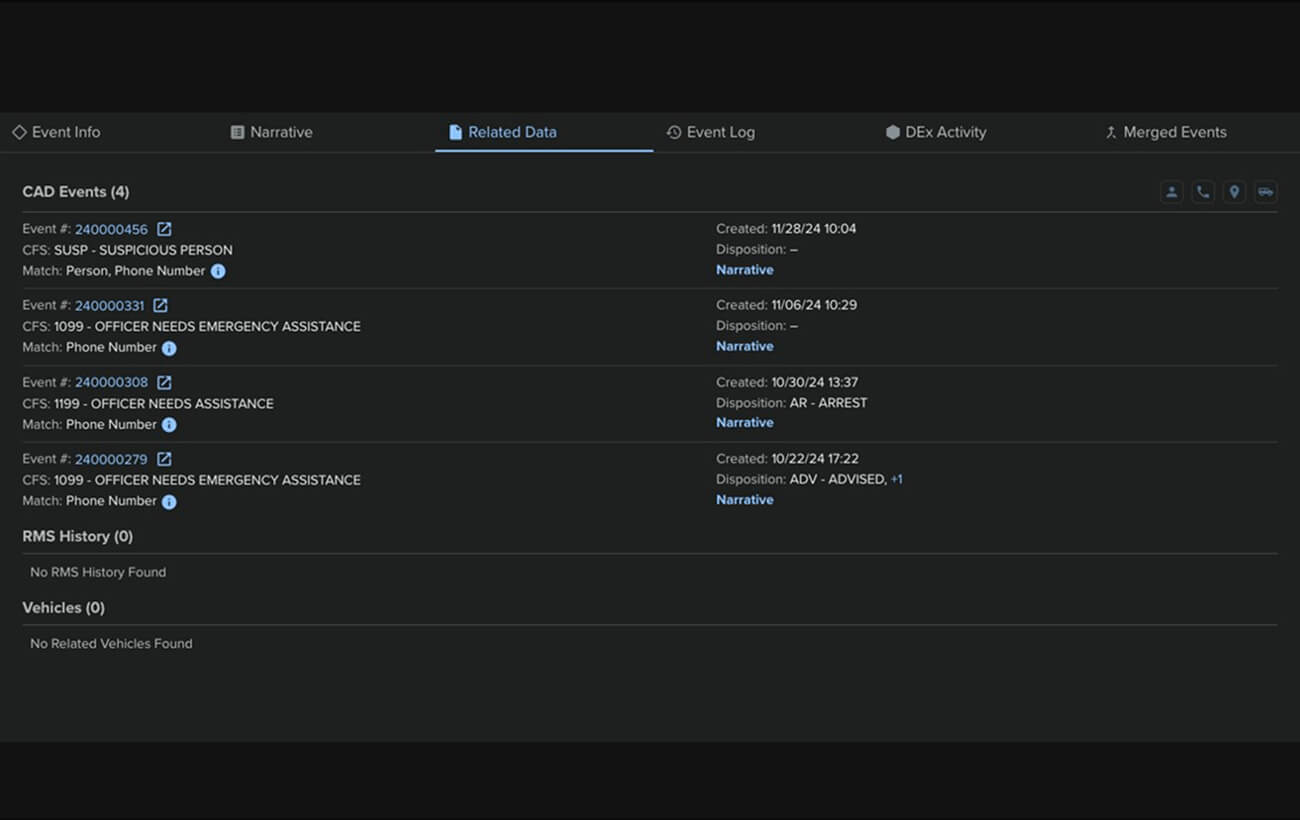
Task: Click info icon for event 240000279 match
Action: click(168, 502)
